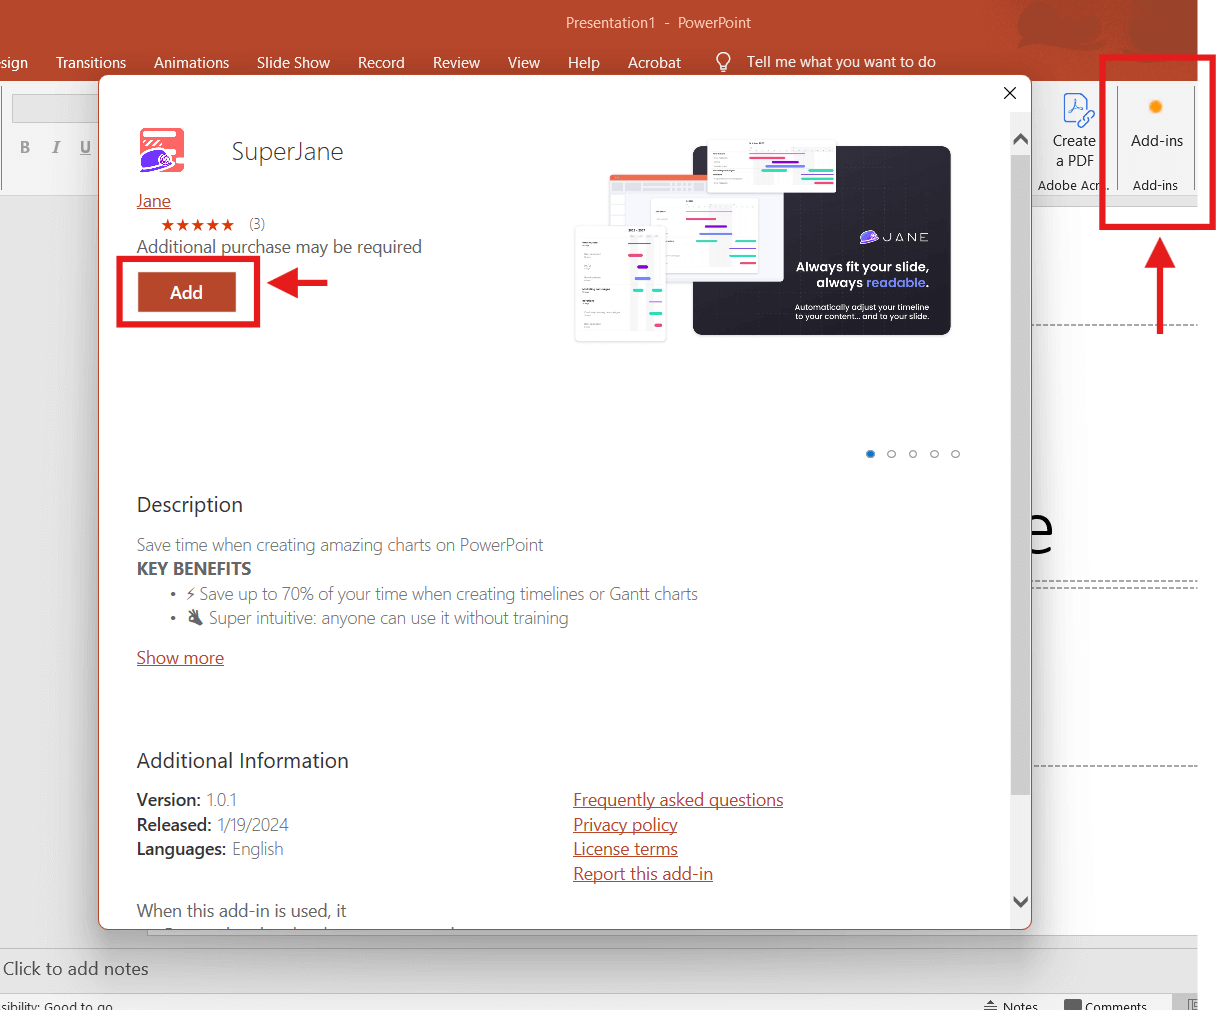Expand the Show more description
This screenshot has height=1010, width=1216.
tap(180, 658)
